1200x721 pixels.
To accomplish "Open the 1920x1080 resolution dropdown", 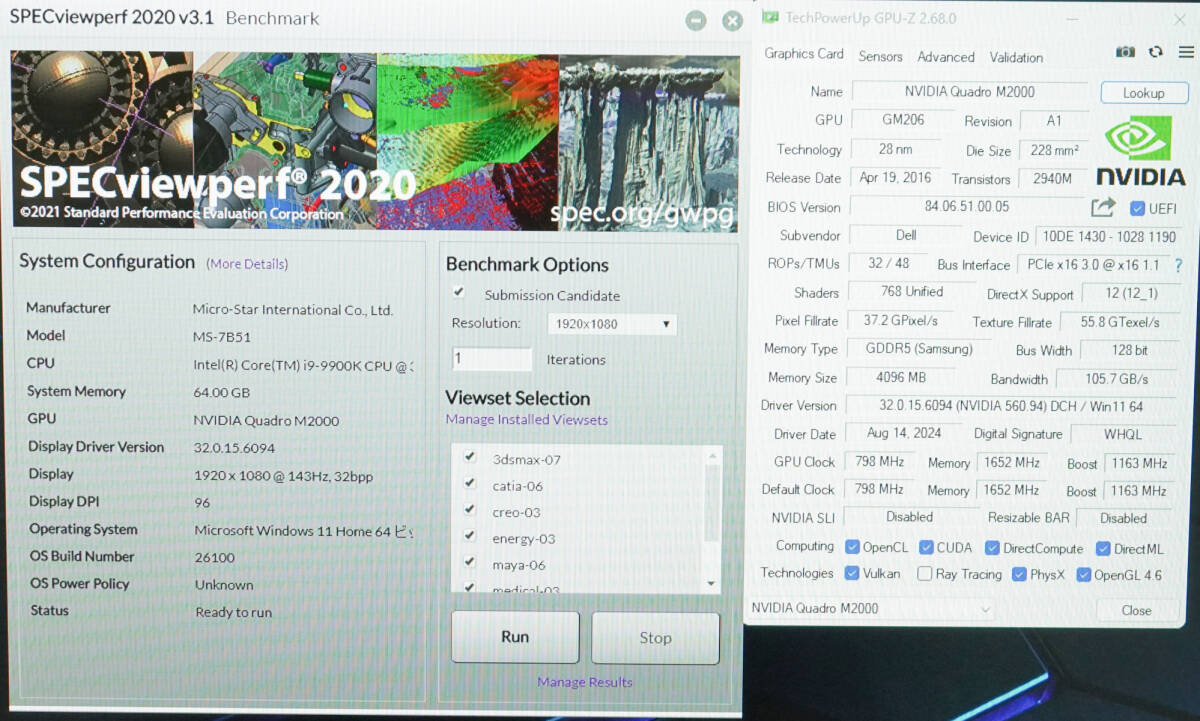I will point(611,324).
